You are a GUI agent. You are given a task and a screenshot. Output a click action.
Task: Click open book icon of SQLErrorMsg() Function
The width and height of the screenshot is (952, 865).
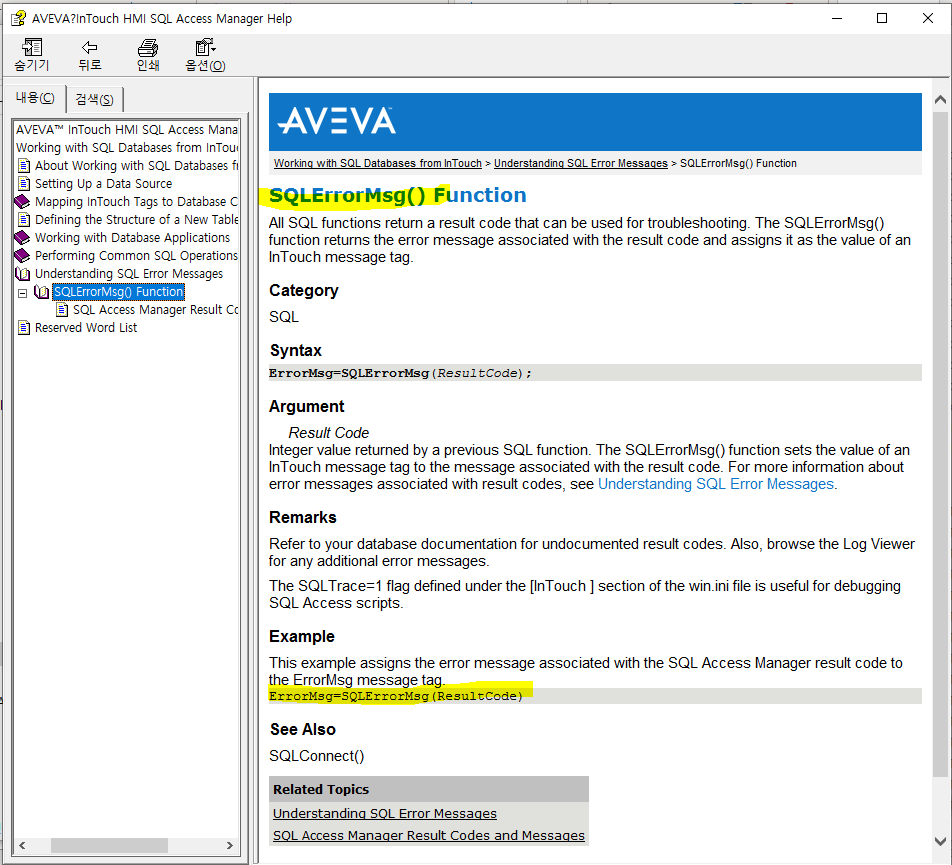(x=41, y=292)
